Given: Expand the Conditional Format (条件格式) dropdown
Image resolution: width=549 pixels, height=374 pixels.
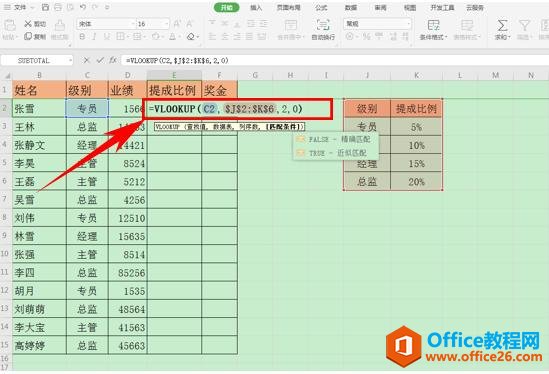Looking at the screenshot, I should click(x=445, y=37).
